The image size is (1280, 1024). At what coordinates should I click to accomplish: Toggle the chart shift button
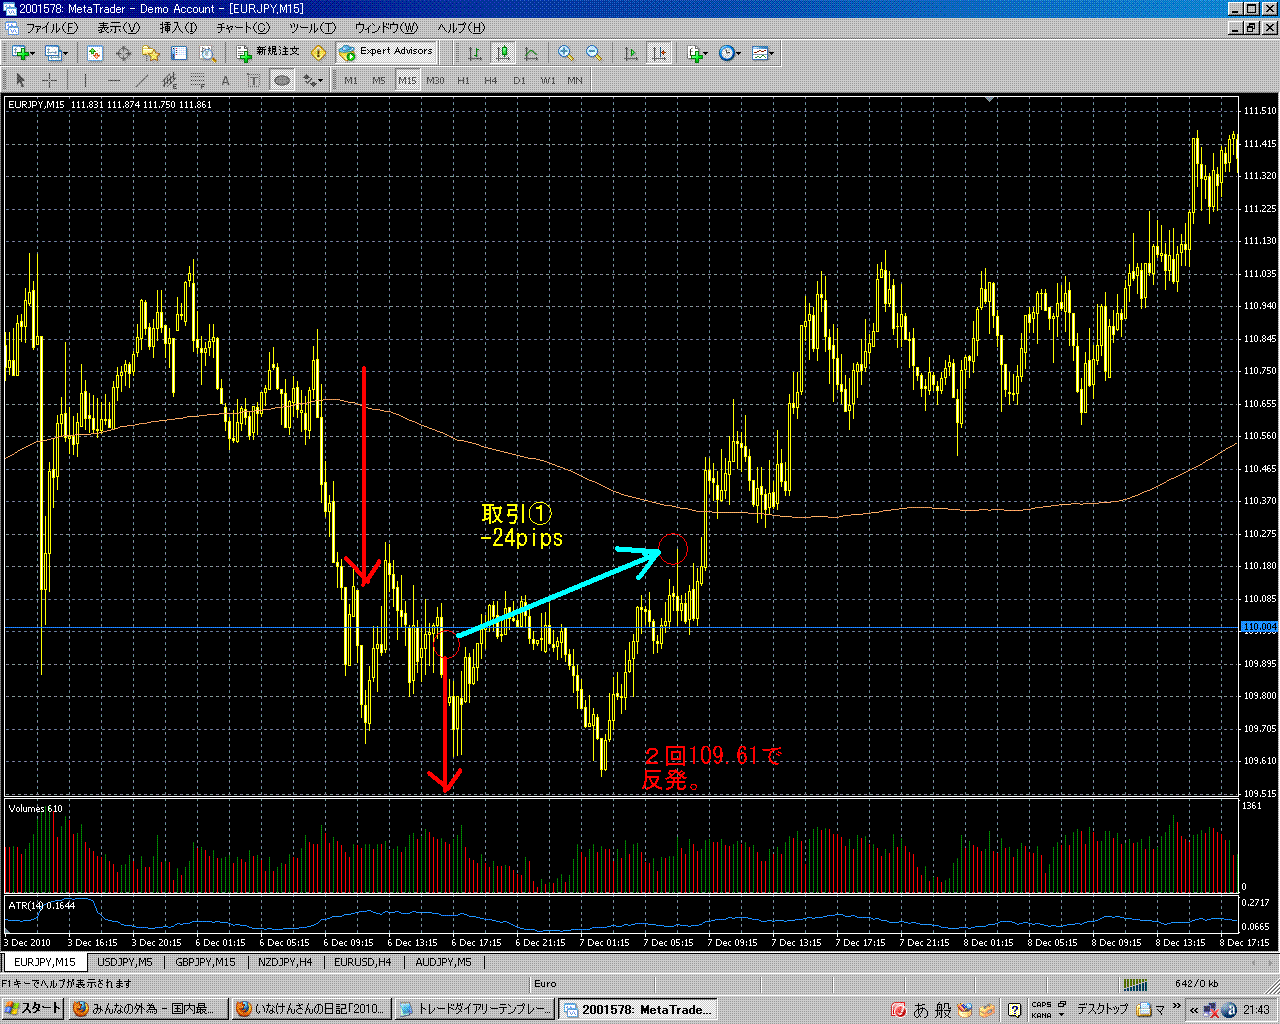(x=658, y=53)
